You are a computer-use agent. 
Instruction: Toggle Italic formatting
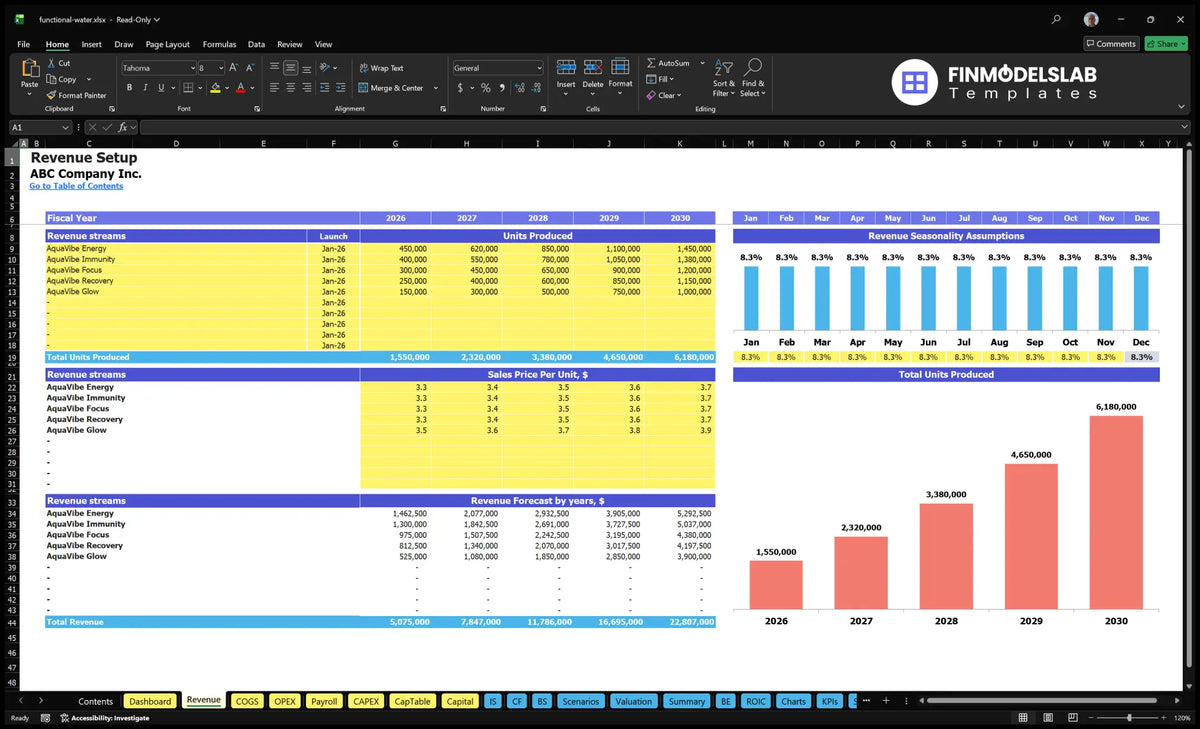144,88
